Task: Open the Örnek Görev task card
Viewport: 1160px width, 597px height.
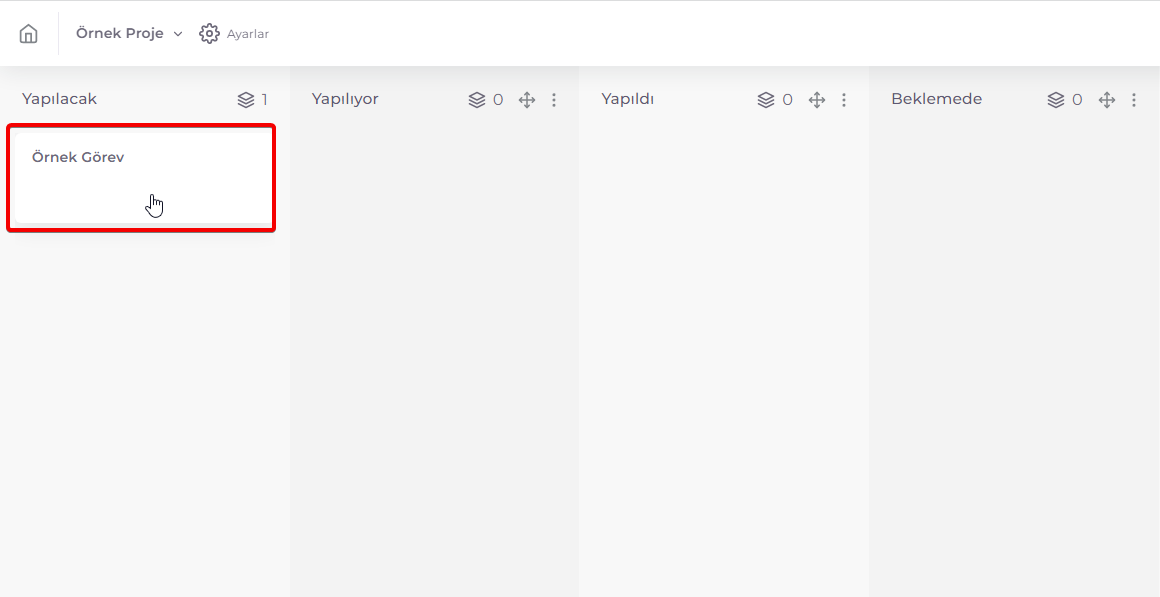Action: [x=141, y=178]
